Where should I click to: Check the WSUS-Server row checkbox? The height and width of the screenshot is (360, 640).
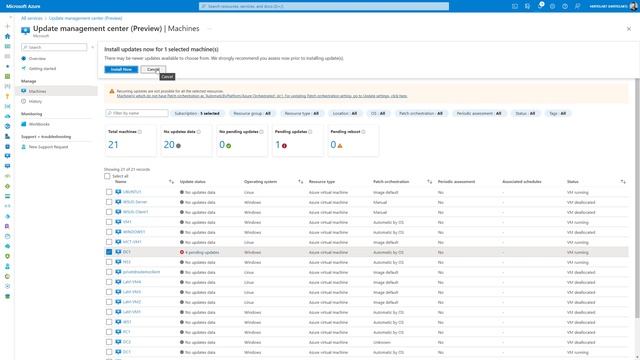pyautogui.click(x=109, y=202)
